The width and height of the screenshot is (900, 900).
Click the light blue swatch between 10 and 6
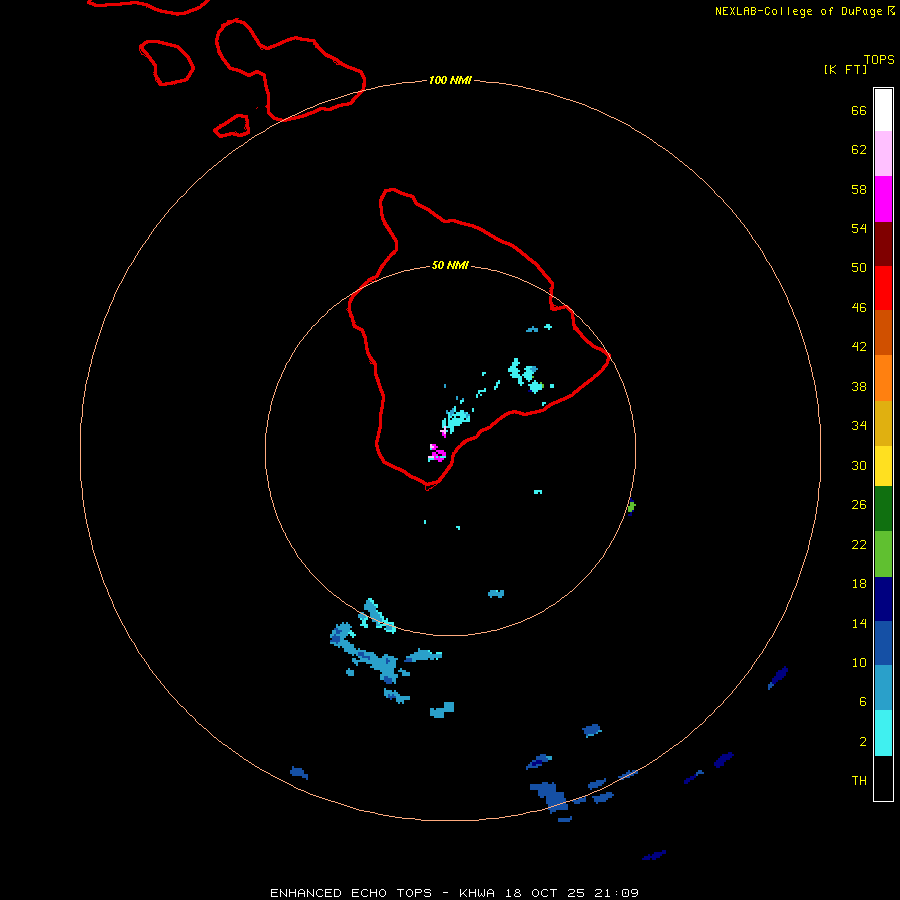click(x=883, y=688)
